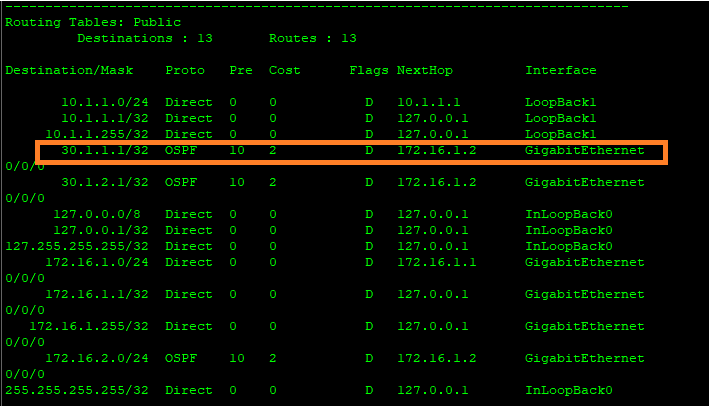Click the Destination/Mask column header

point(69,71)
